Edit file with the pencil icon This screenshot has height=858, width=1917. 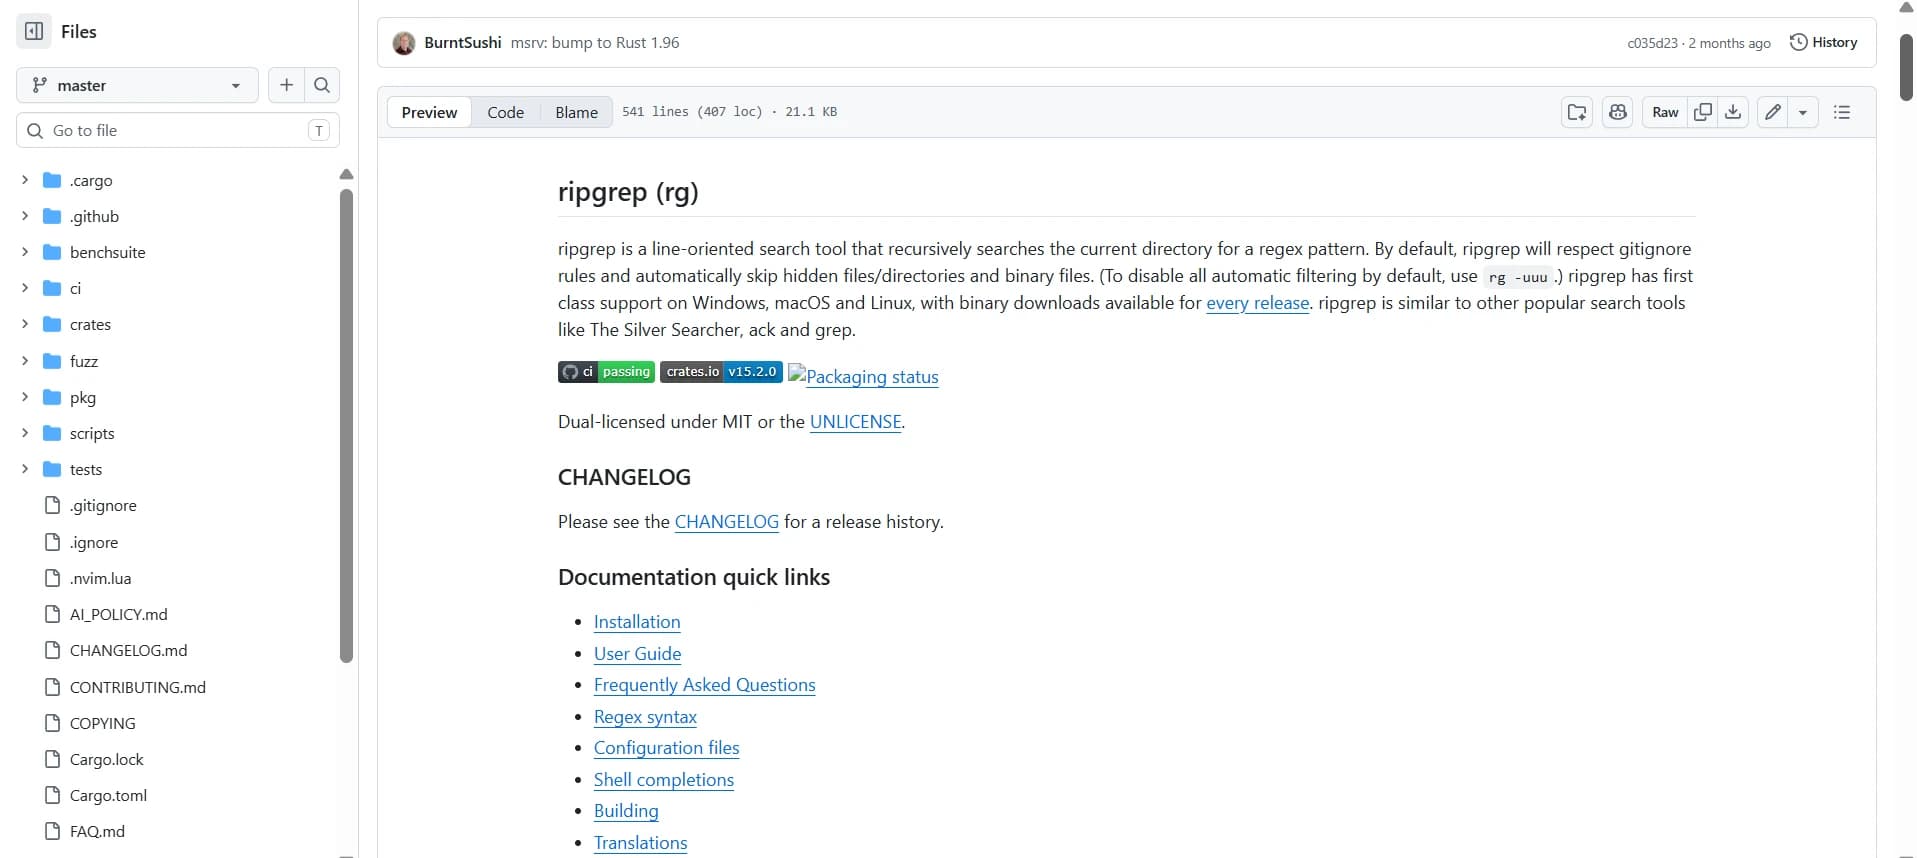(x=1773, y=112)
